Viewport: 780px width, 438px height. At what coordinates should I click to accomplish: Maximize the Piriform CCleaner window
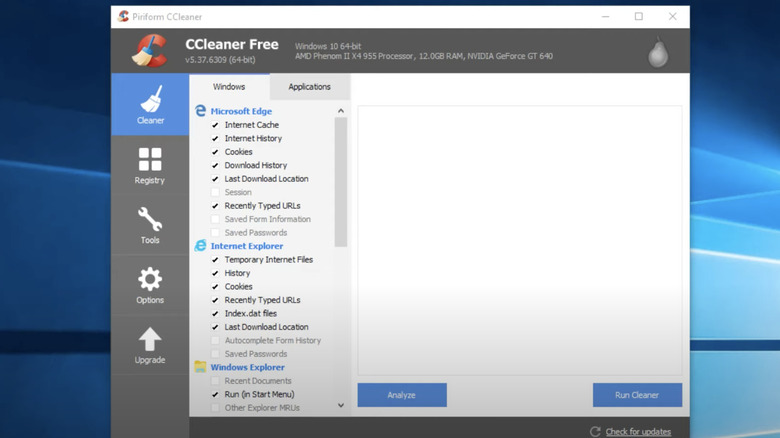(x=639, y=16)
